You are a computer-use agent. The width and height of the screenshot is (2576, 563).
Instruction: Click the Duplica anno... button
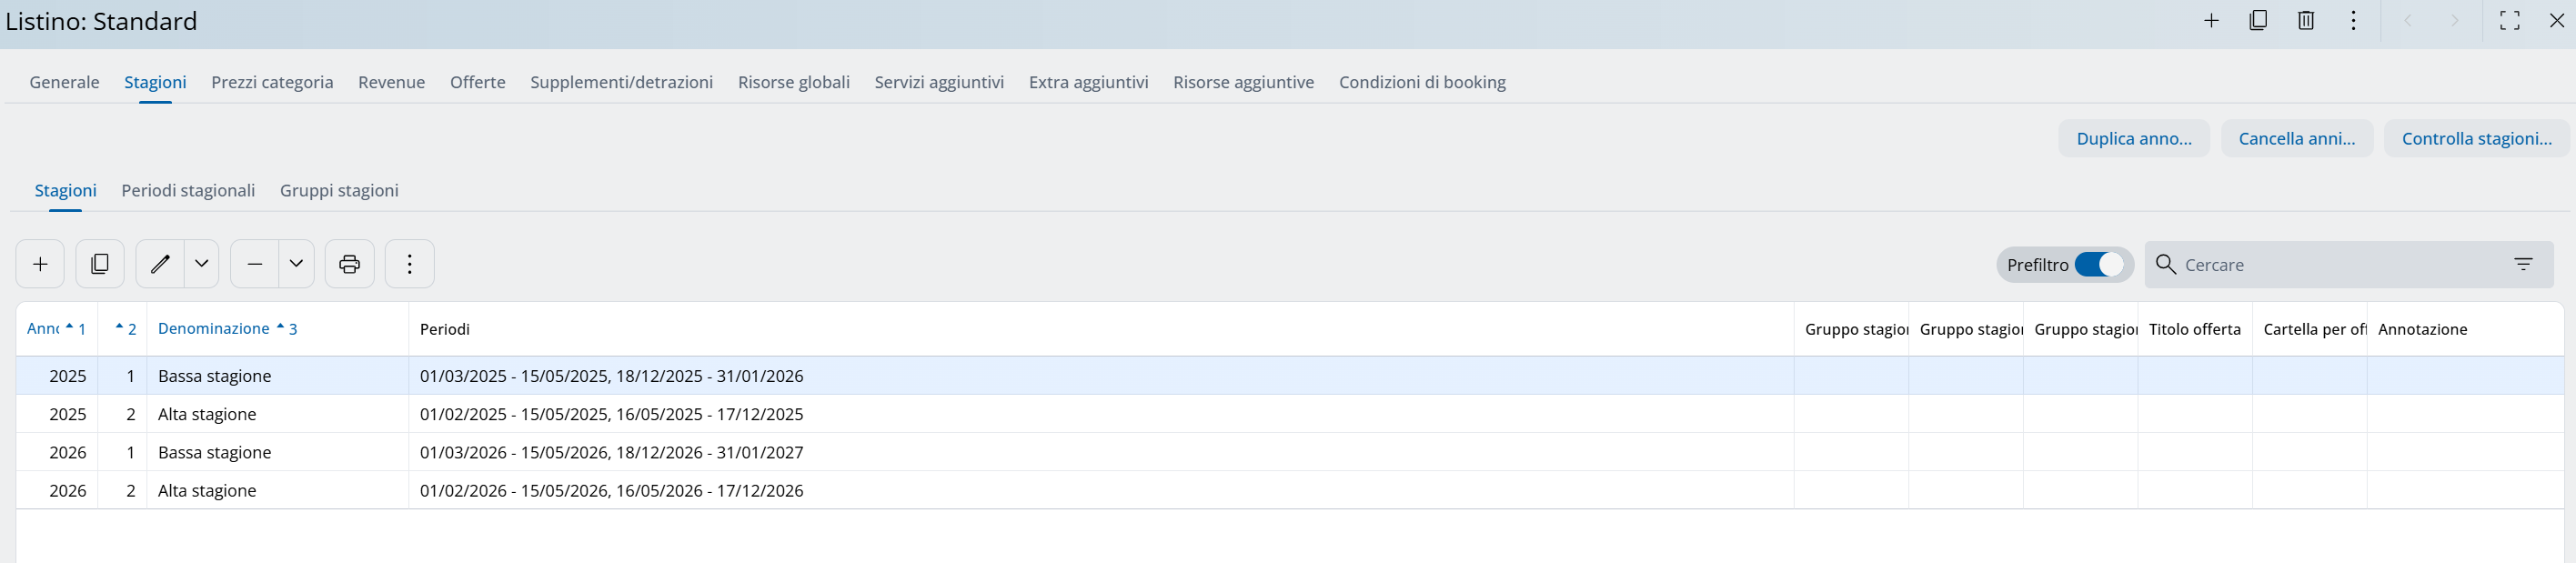click(x=2134, y=139)
